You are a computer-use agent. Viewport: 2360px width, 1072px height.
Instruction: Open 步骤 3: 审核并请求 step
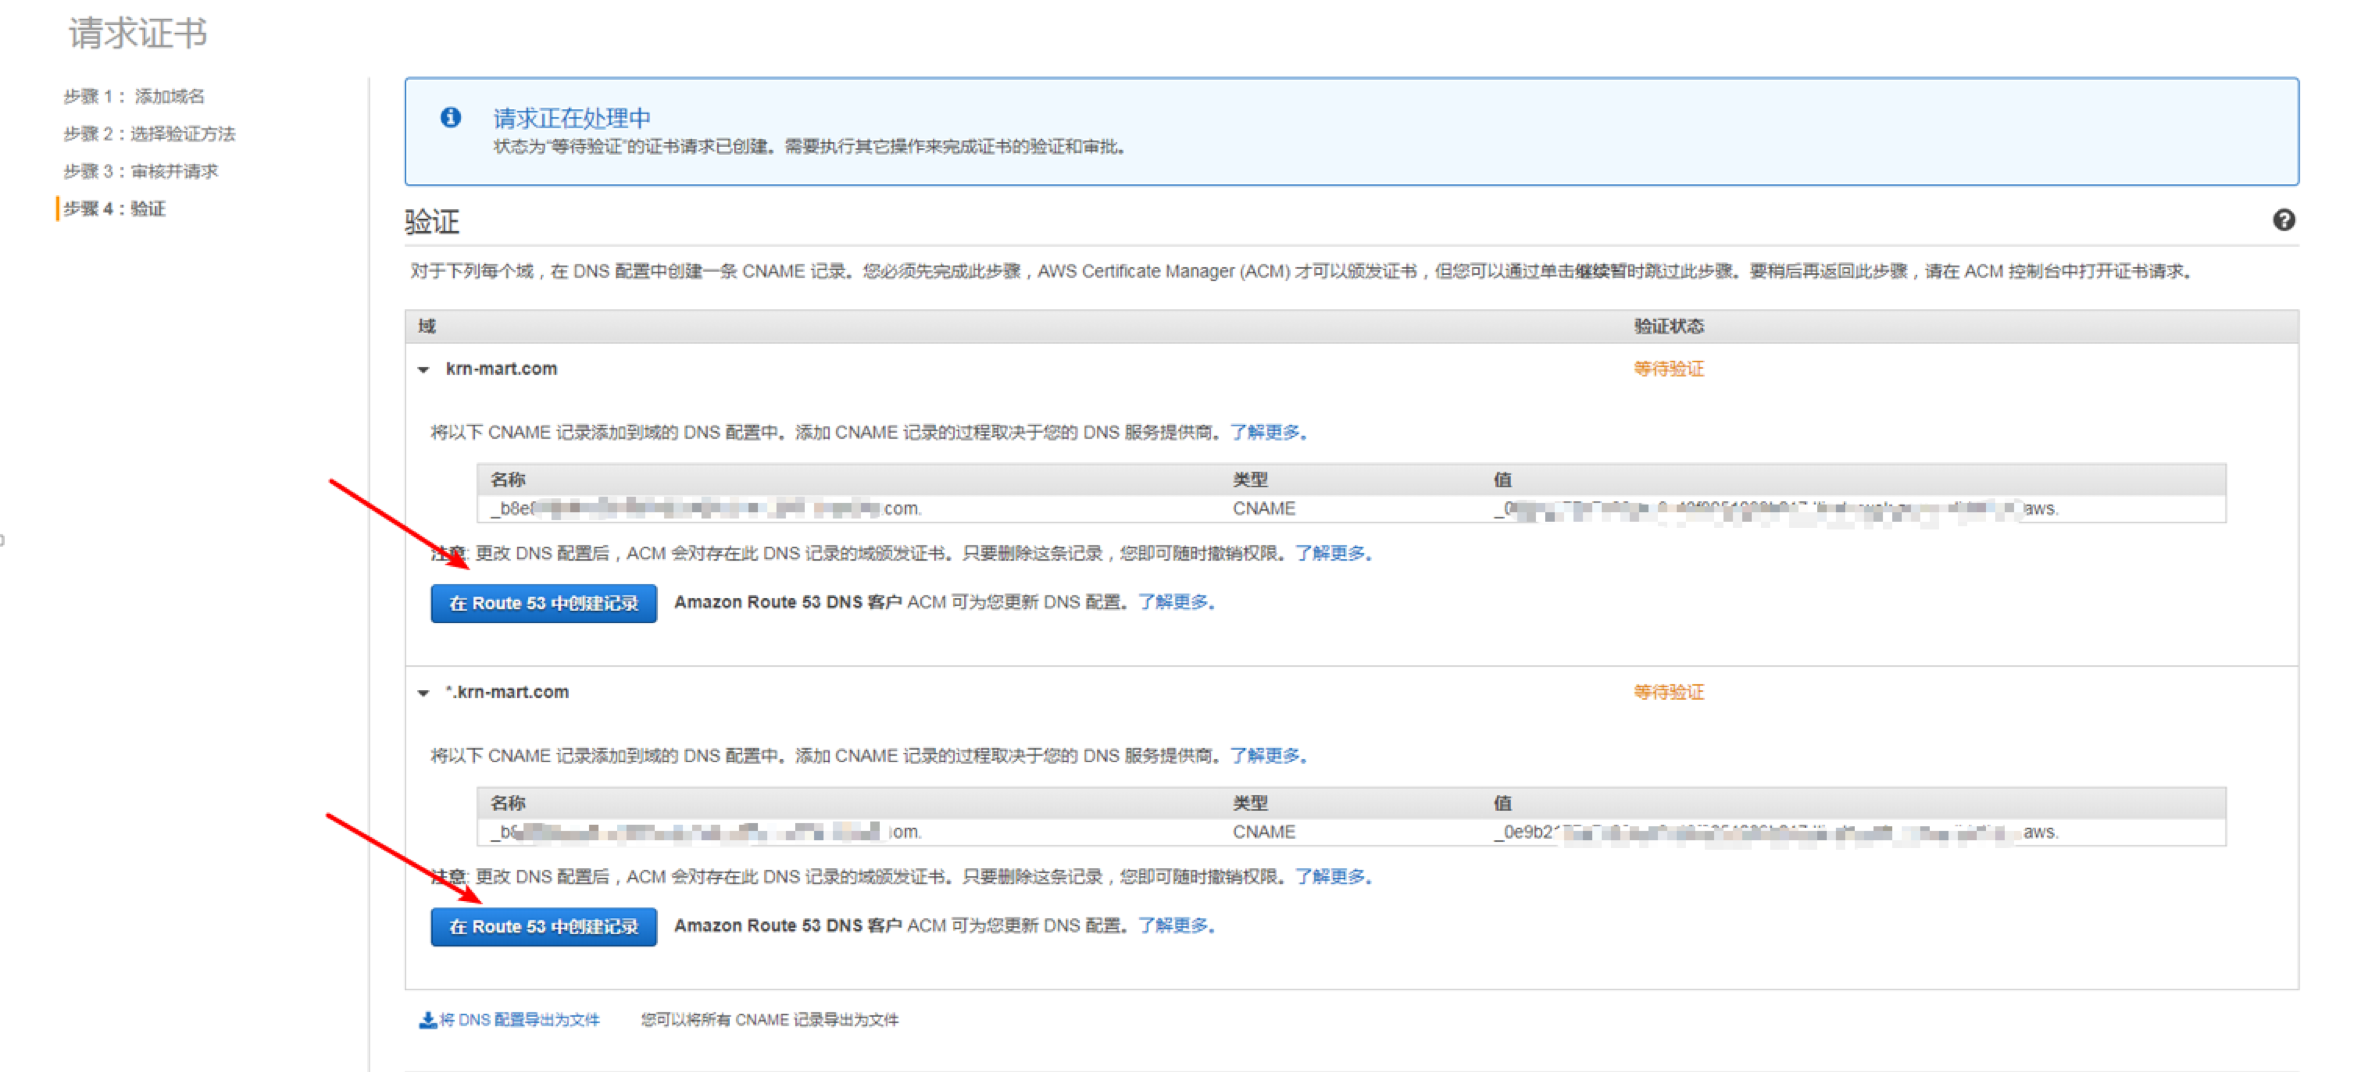coord(141,171)
